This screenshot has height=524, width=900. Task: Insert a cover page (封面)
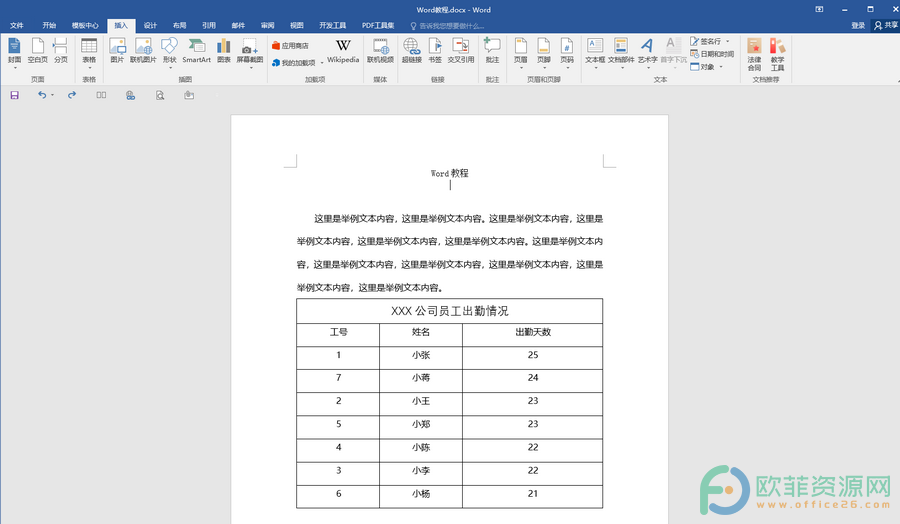[14, 52]
